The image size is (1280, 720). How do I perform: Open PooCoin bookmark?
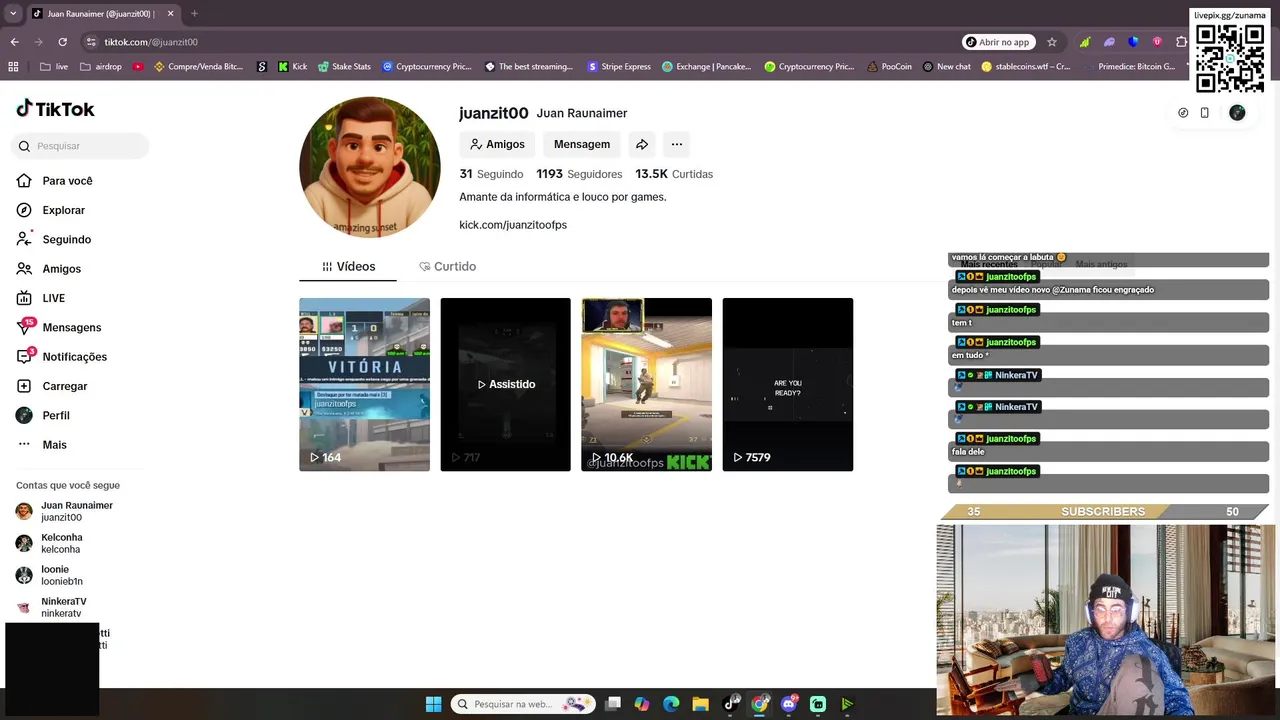(889, 67)
